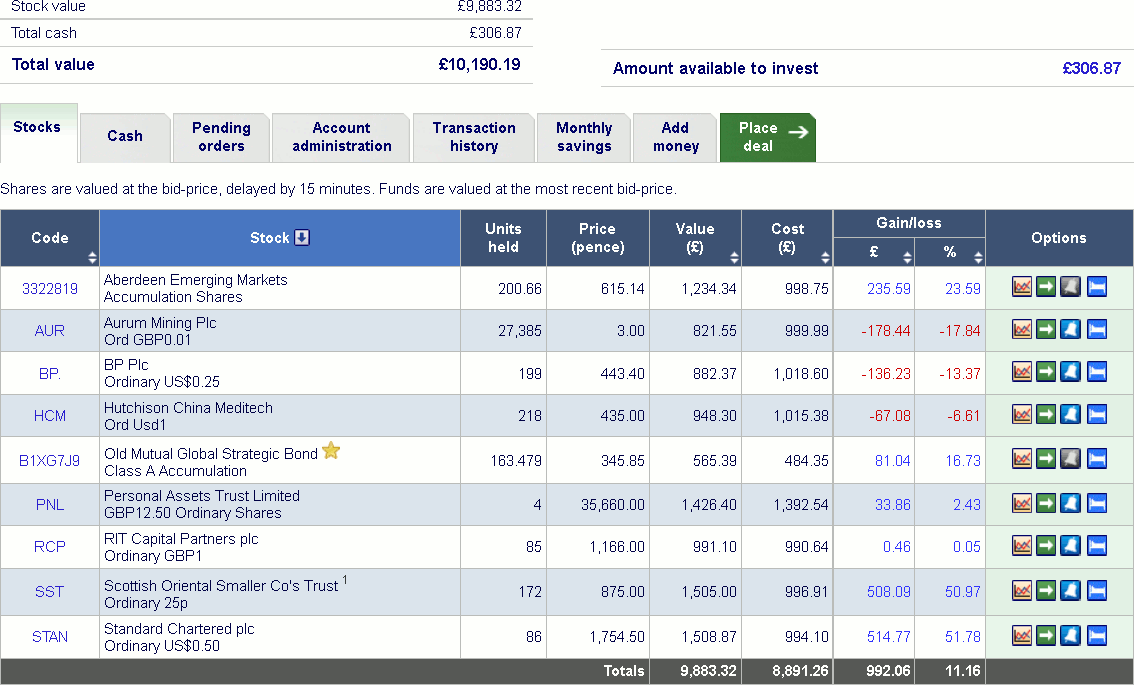Open the RCP stock code link
The height and width of the screenshot is (685, 1134).
pos(50,547)
